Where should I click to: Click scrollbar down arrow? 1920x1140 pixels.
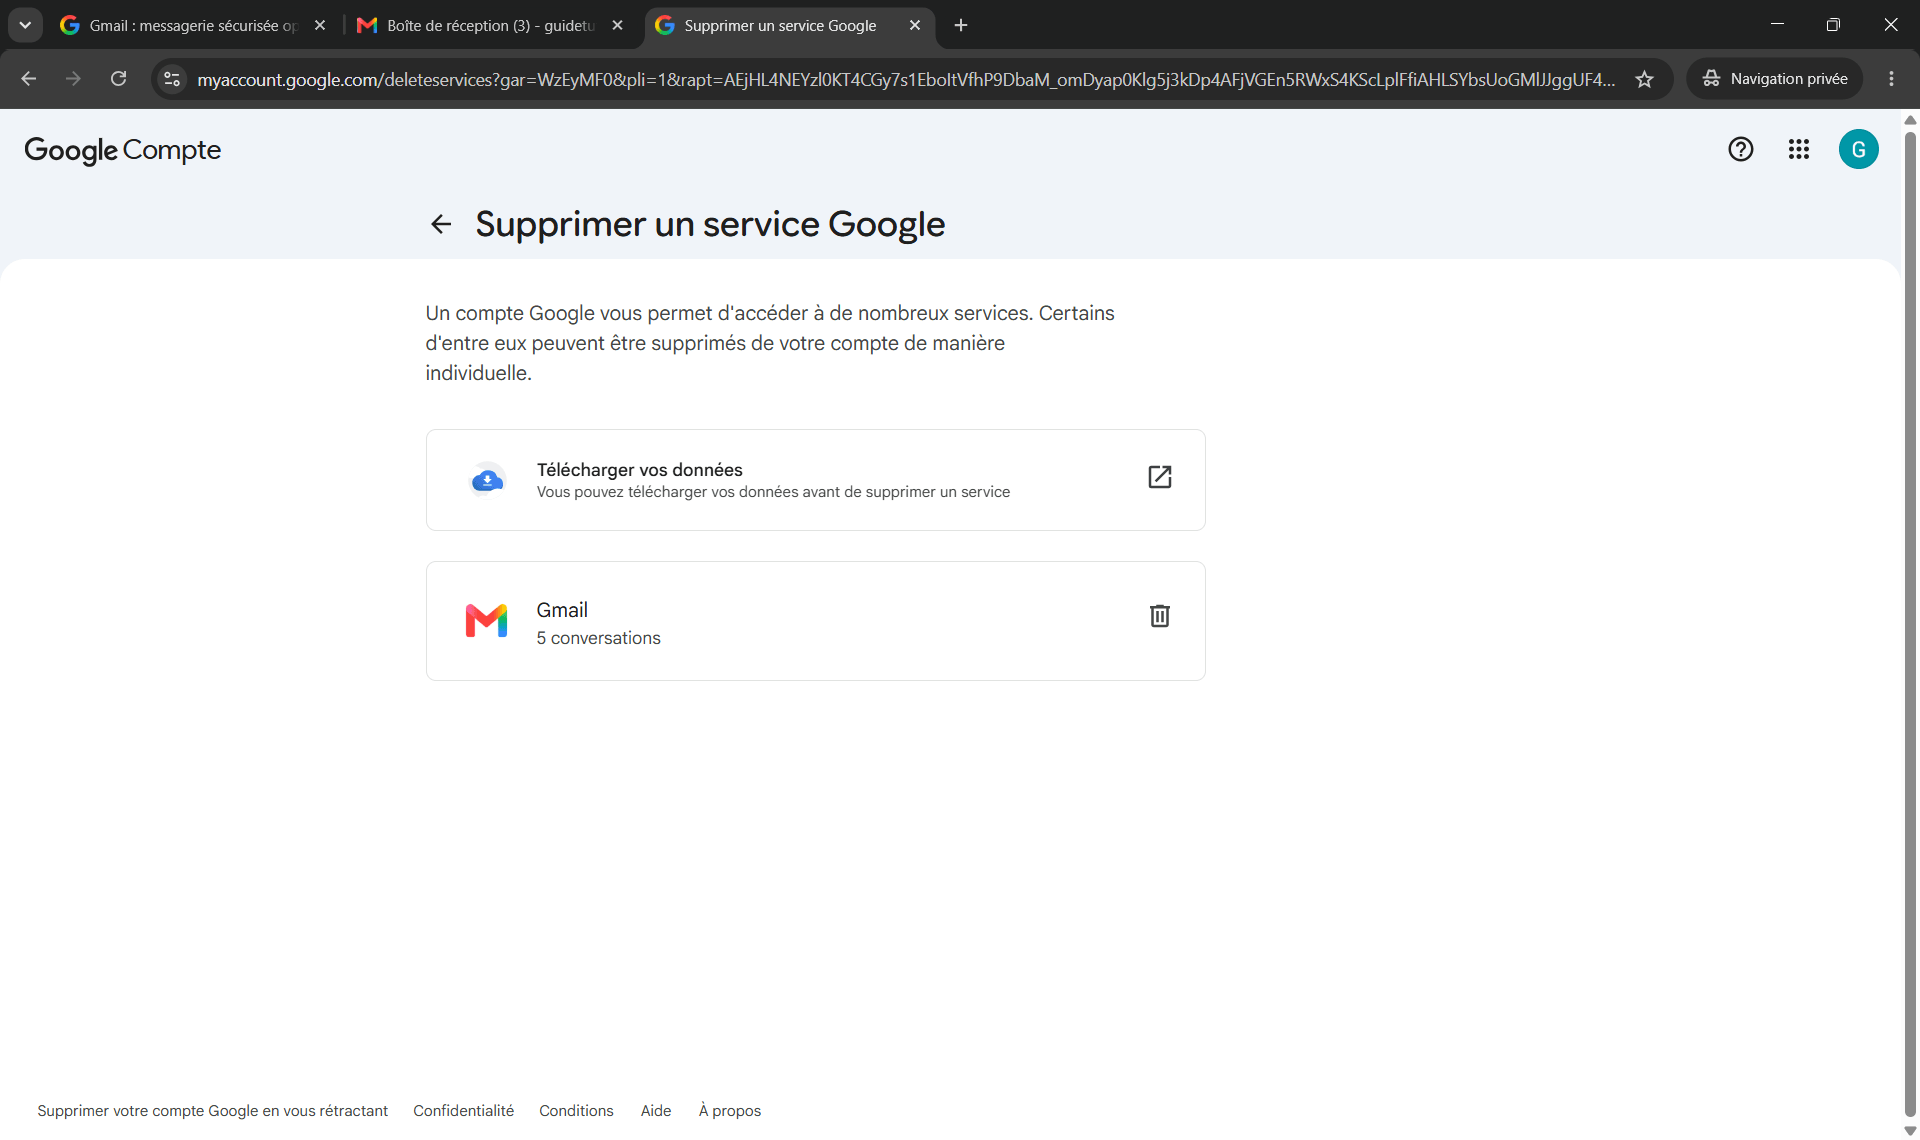pos(1910,1131)
